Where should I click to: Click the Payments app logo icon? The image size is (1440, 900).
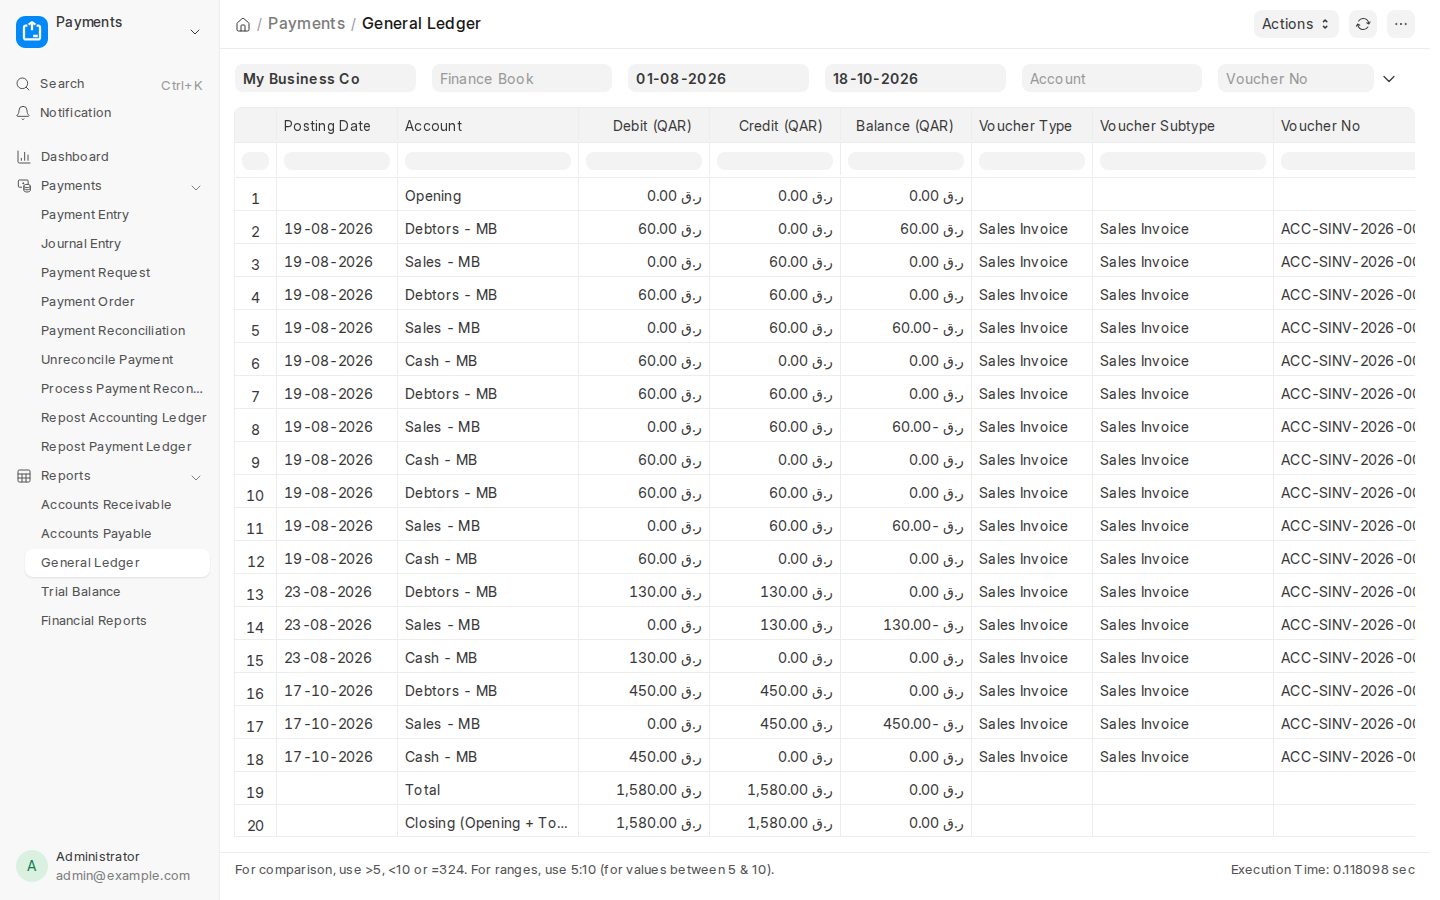tap(32, 32)
